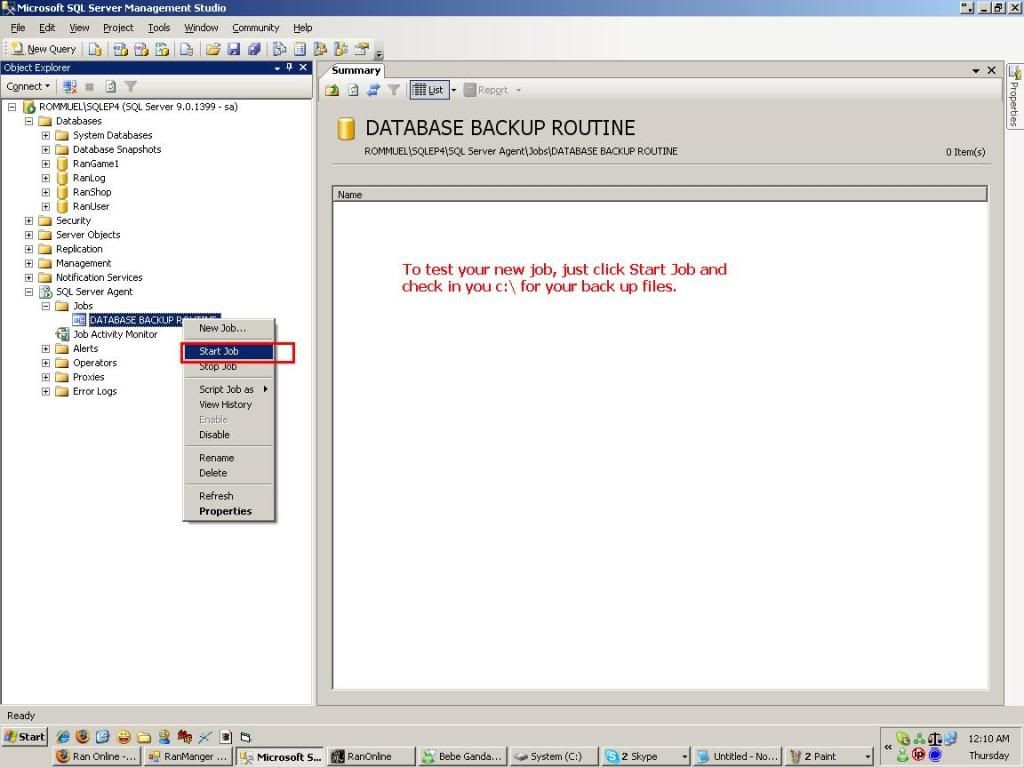
Task: Collapse the Databases folder node
Action: point(29,121)
